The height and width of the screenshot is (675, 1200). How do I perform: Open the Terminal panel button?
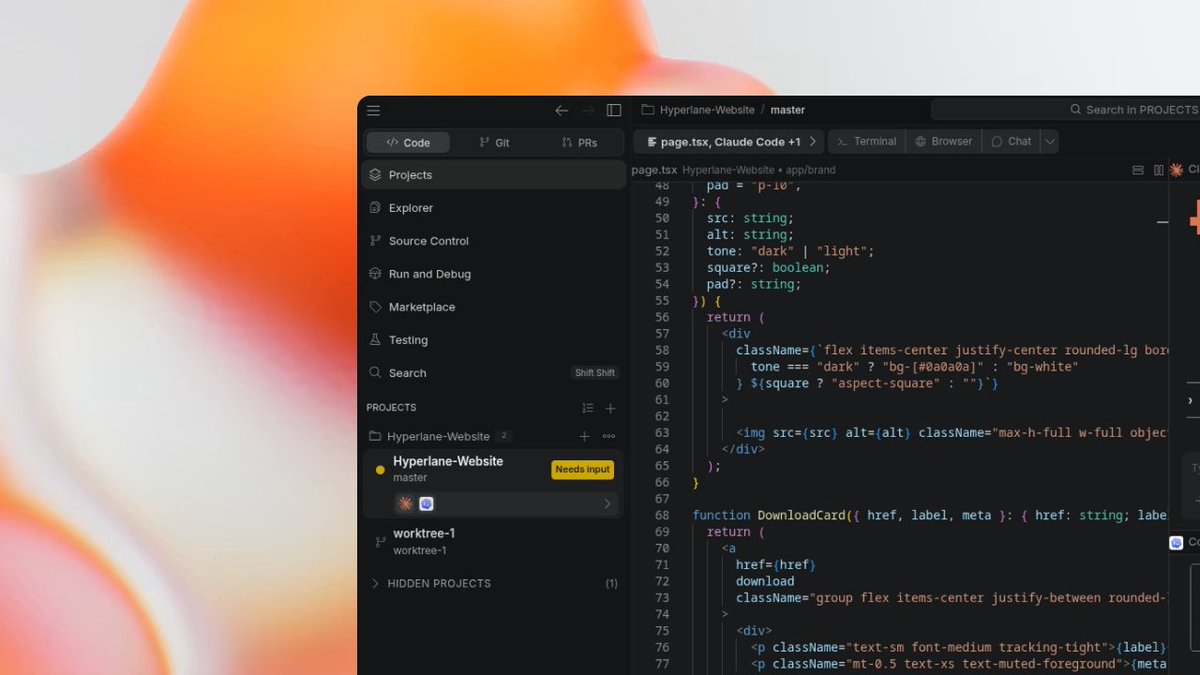tap(867, 142)
